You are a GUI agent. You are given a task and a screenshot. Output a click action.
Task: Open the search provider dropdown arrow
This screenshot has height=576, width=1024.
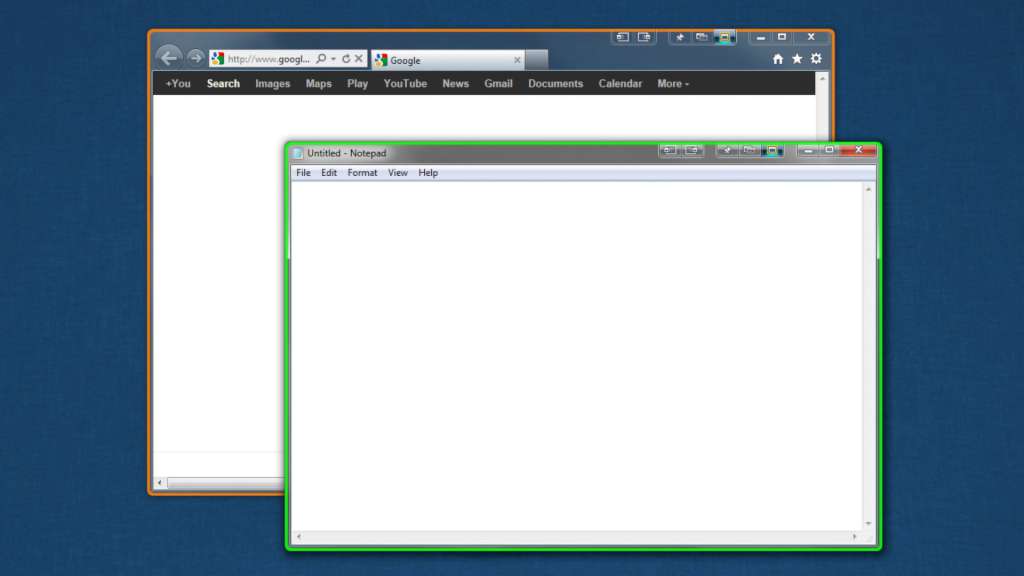point(331,58)
